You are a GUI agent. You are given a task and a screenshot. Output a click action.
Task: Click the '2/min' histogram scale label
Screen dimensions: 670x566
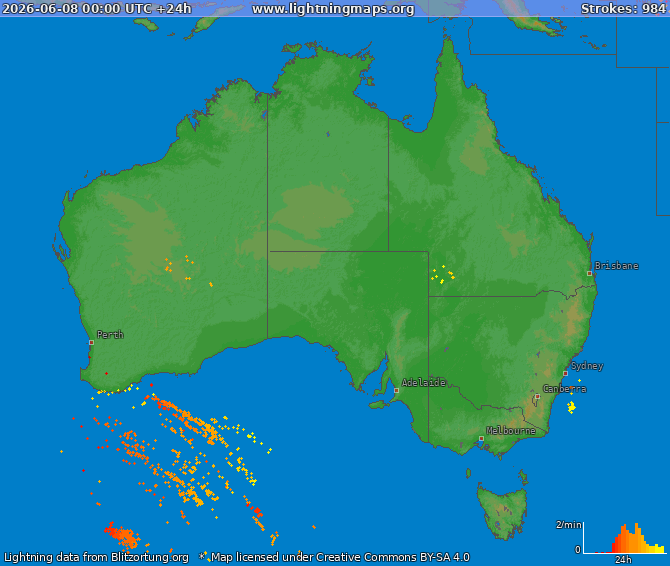[568, 525]
